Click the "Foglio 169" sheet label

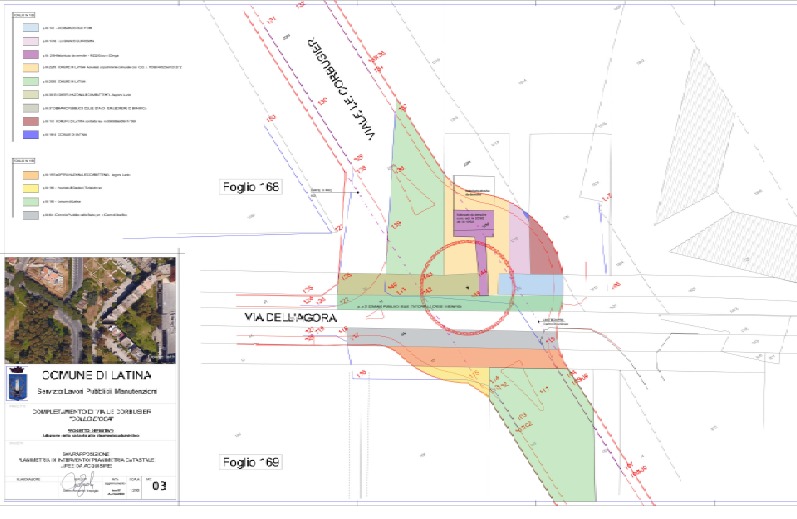[250, 463]
